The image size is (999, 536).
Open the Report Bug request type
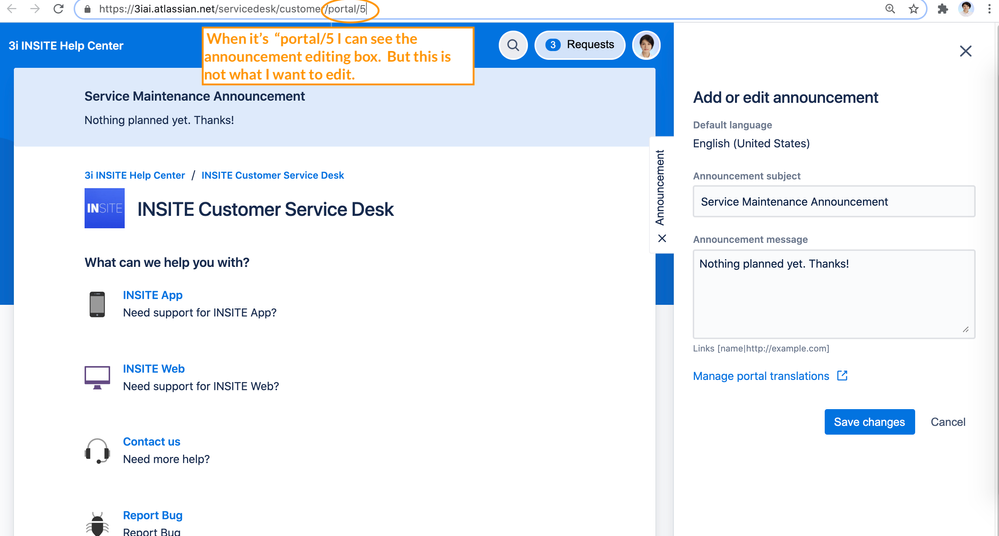tap(153, 515)
